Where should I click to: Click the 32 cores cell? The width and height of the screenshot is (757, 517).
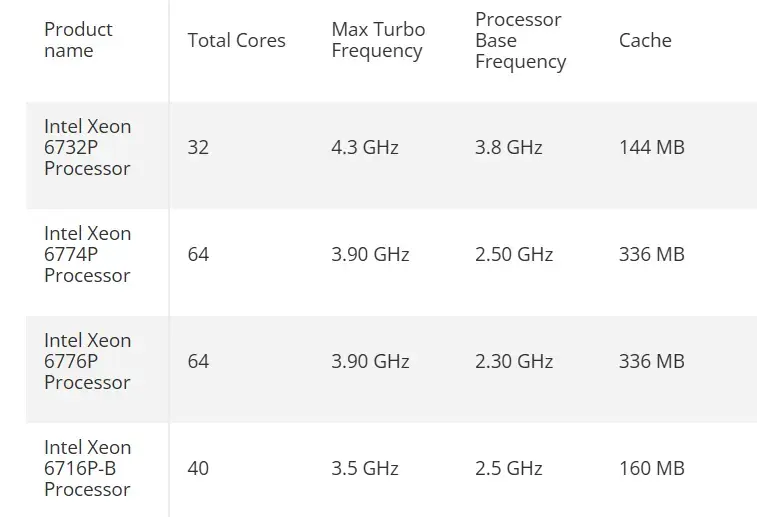pyautogui.click(x=198, y=147)
